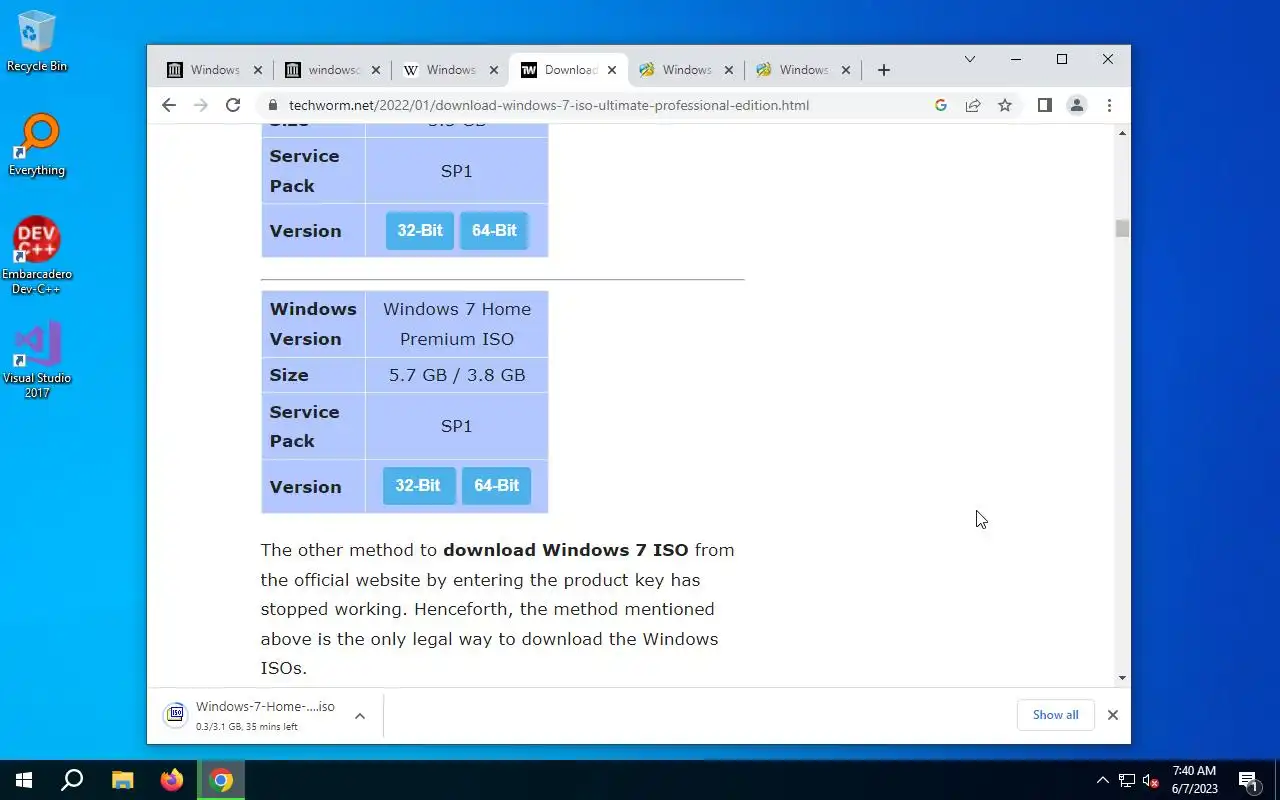Click the taskbar clock 7:40 AM
Screen dimensions: 1280x800
coord(1194,780)
